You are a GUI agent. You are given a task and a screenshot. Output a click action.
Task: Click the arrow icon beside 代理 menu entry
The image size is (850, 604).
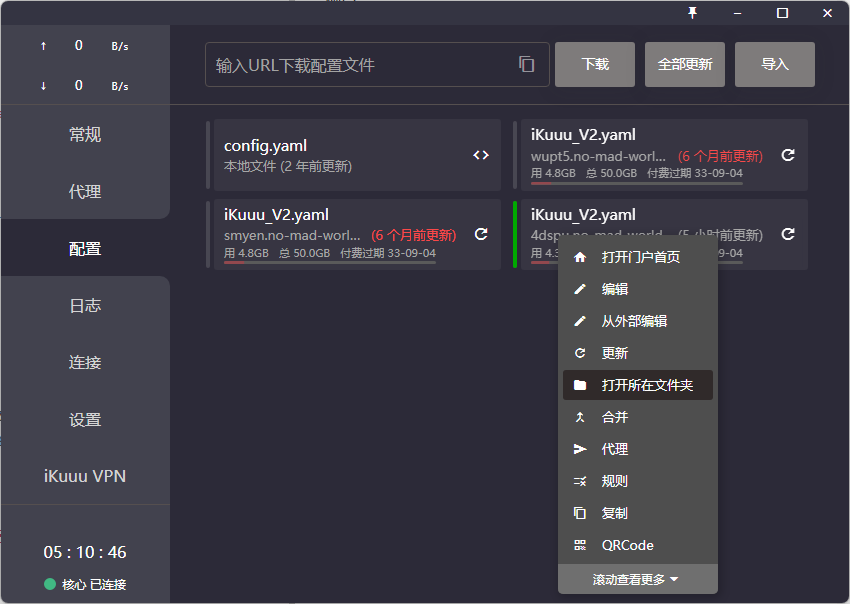click(x=580, y=449)
